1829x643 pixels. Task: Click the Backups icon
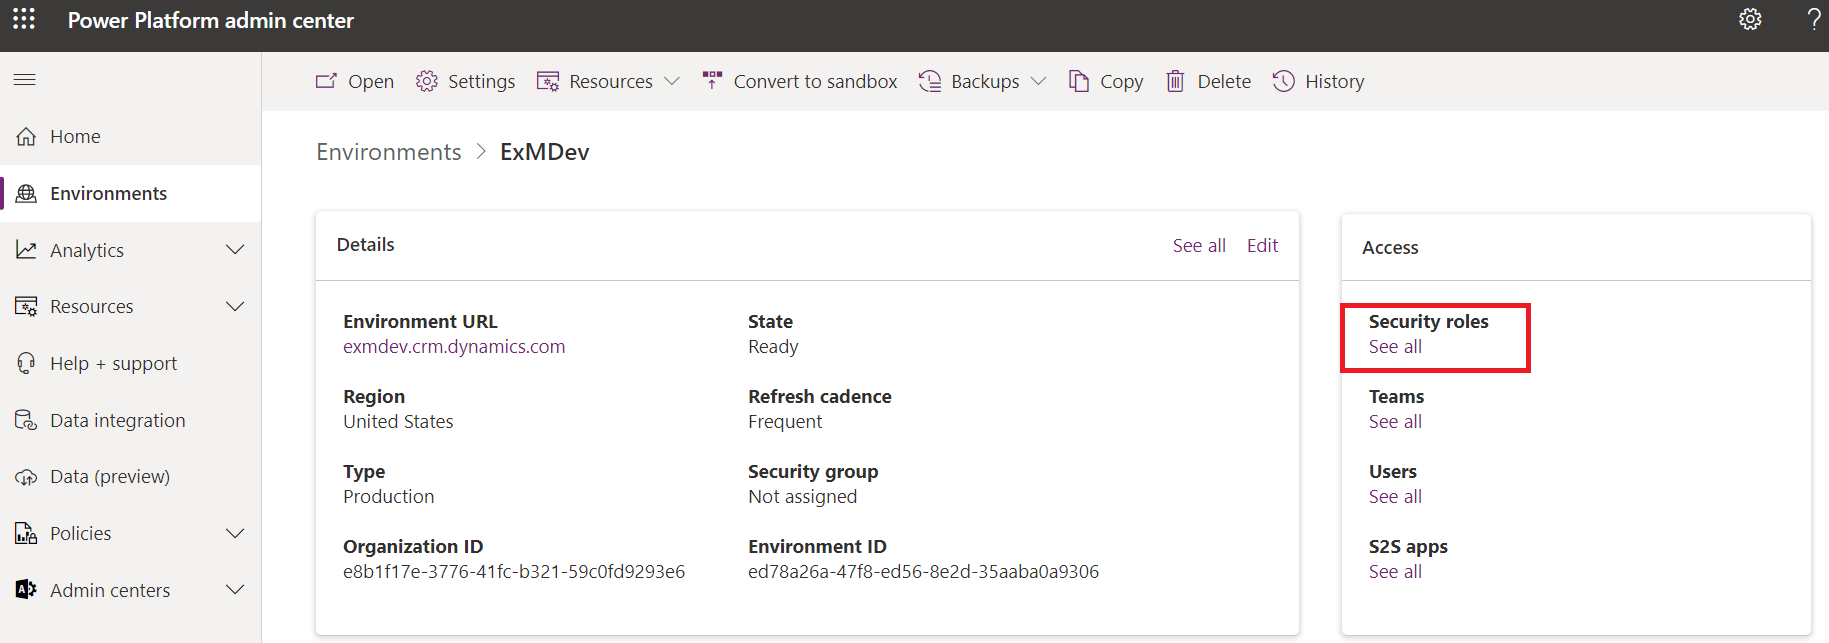[x=930, y=81]
